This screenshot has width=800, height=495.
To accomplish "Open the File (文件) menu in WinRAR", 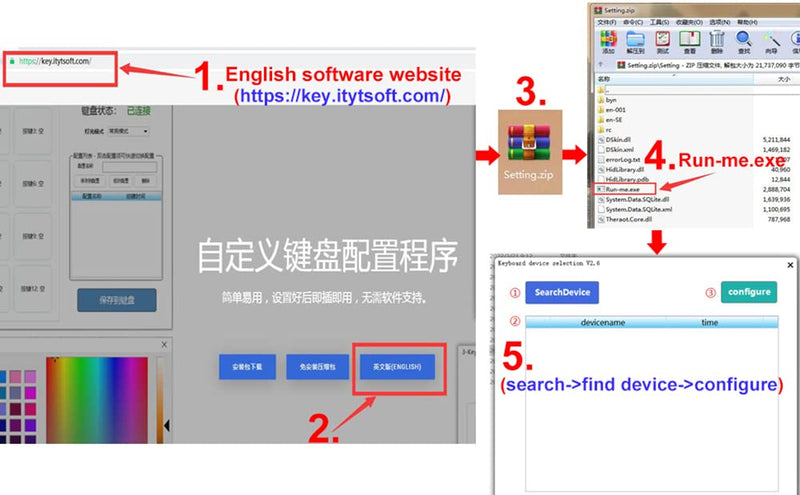I will pos(607,22).
